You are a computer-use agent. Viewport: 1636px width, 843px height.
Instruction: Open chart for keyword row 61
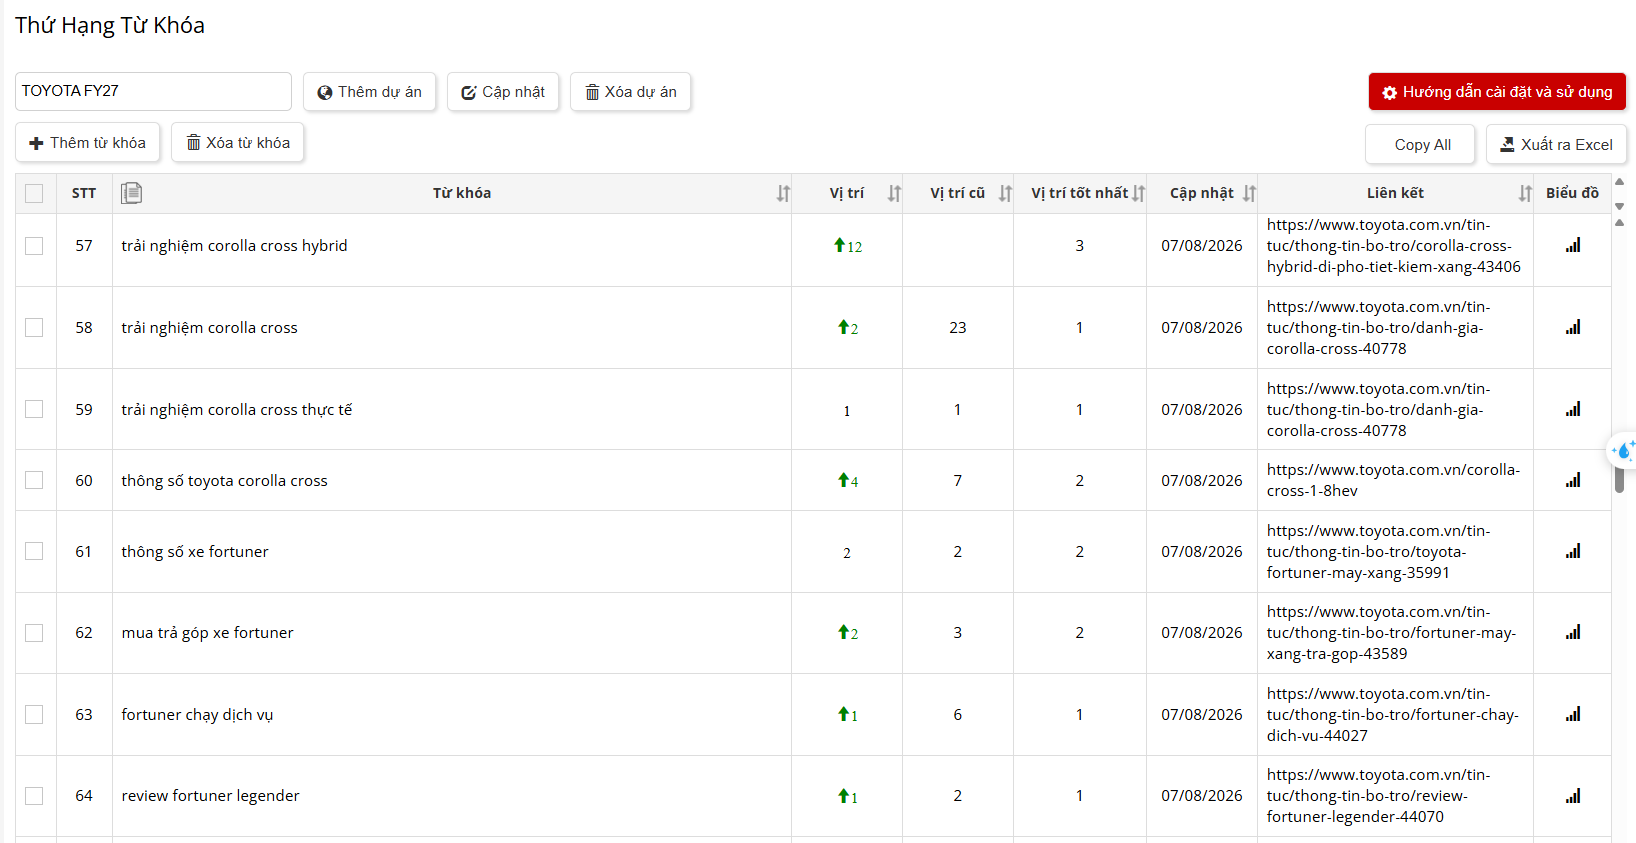[1573, 551]
